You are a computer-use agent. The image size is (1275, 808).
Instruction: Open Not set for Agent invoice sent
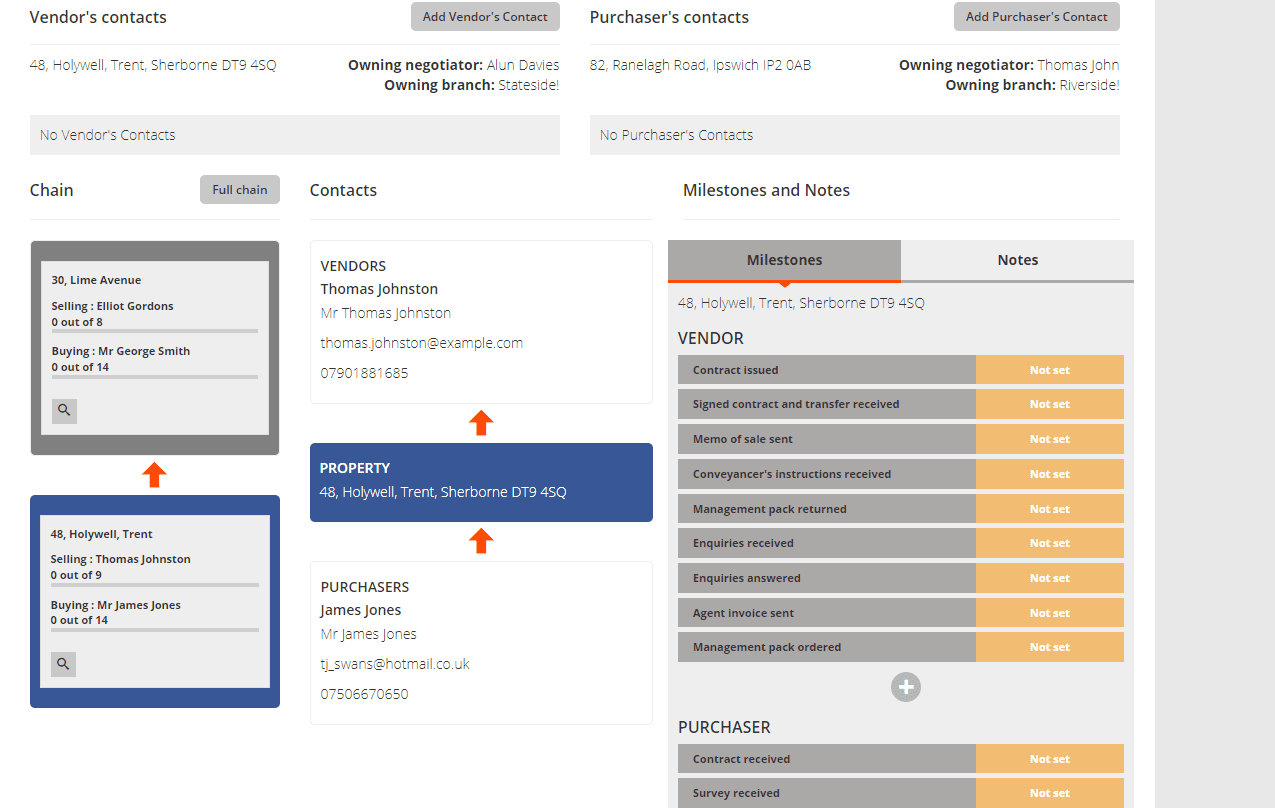point(1049,613)
